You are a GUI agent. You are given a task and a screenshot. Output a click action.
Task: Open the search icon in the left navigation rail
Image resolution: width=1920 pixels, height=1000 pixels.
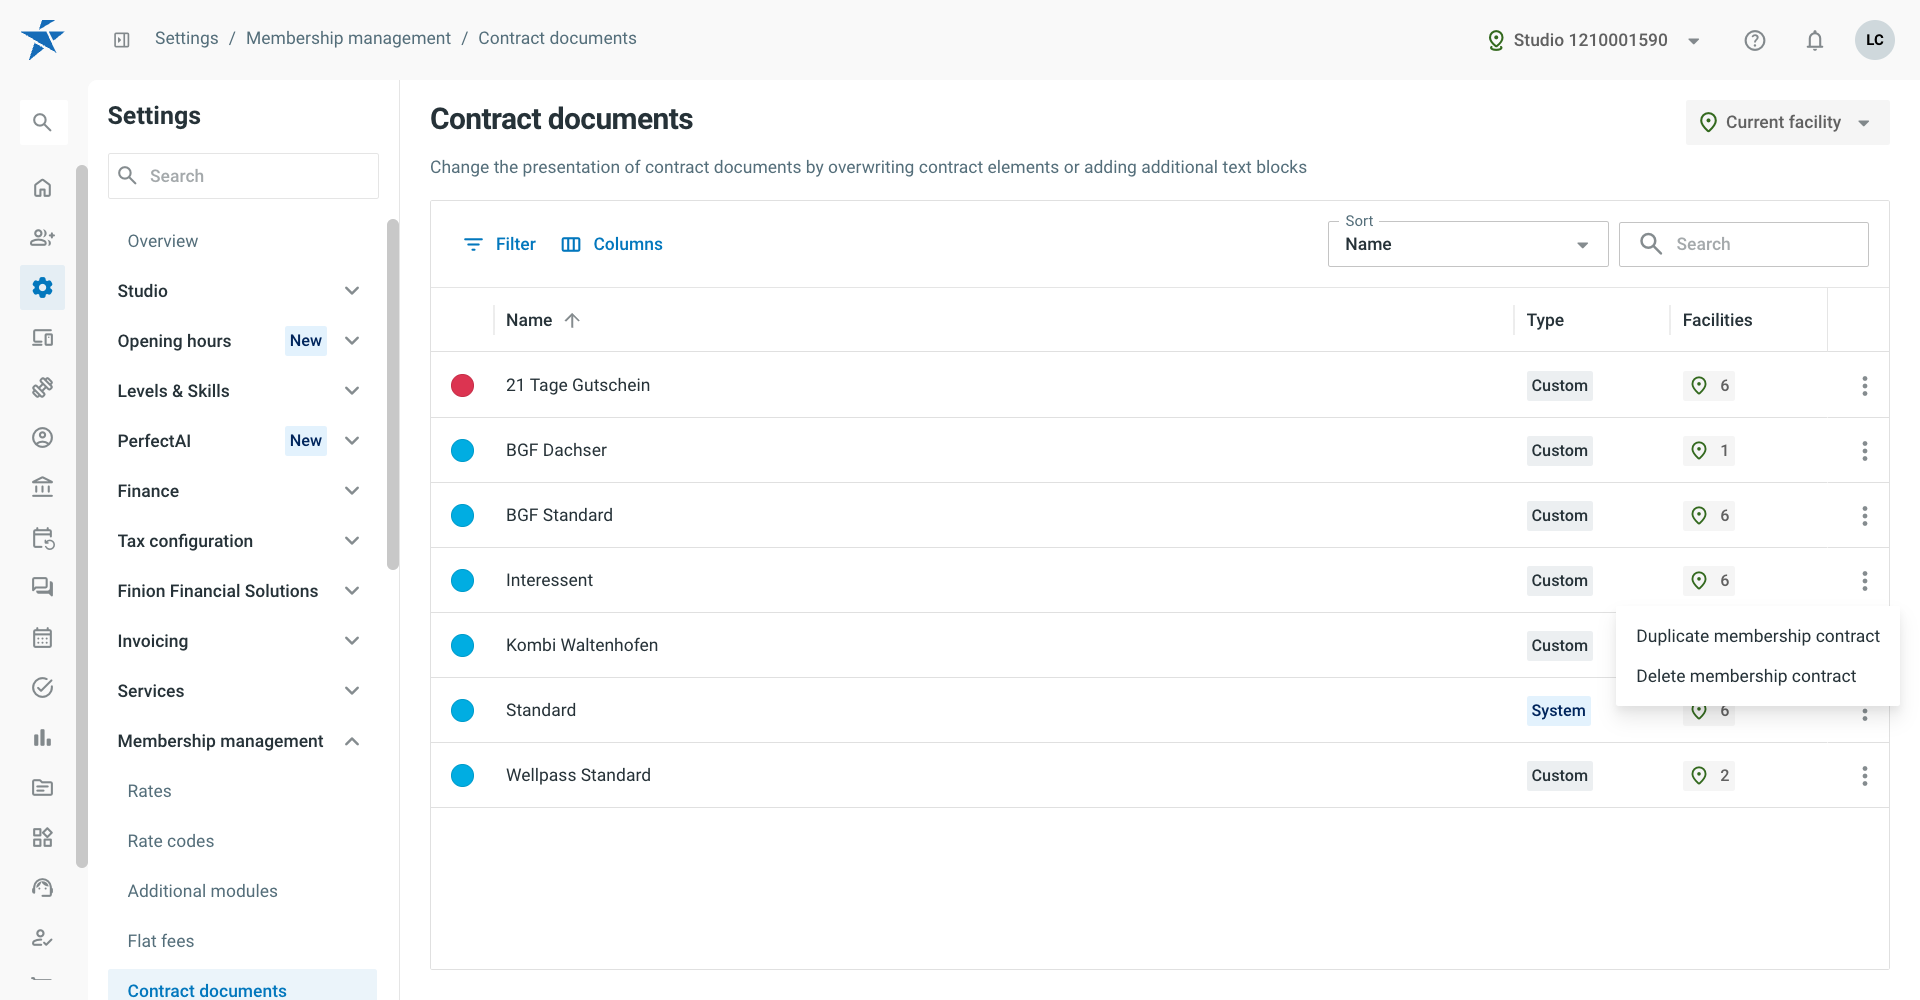[42, 122]
